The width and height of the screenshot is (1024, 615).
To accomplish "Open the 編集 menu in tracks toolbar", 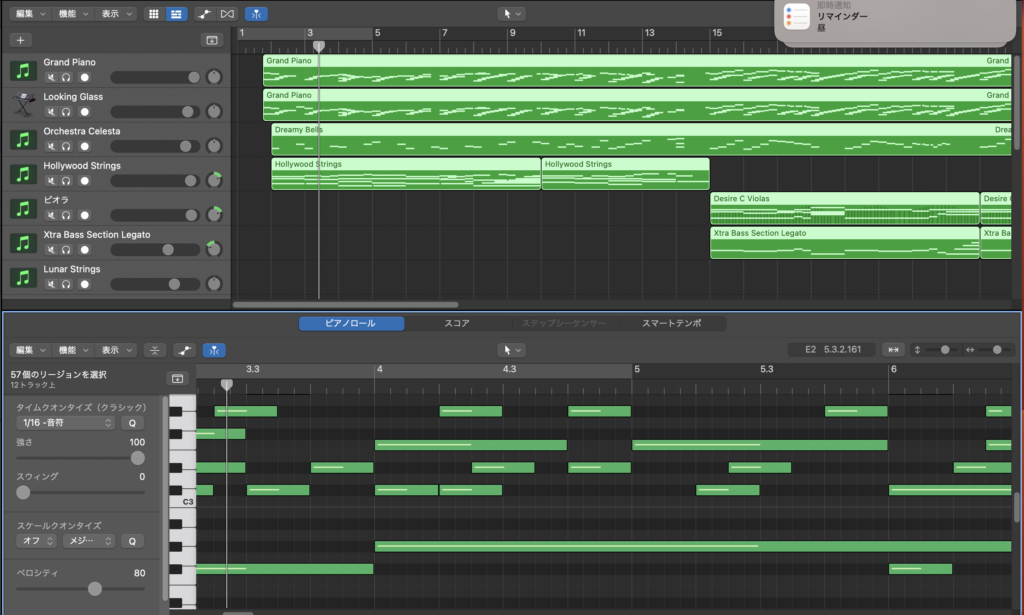I will pyautogui.click(x=30, y=14).
